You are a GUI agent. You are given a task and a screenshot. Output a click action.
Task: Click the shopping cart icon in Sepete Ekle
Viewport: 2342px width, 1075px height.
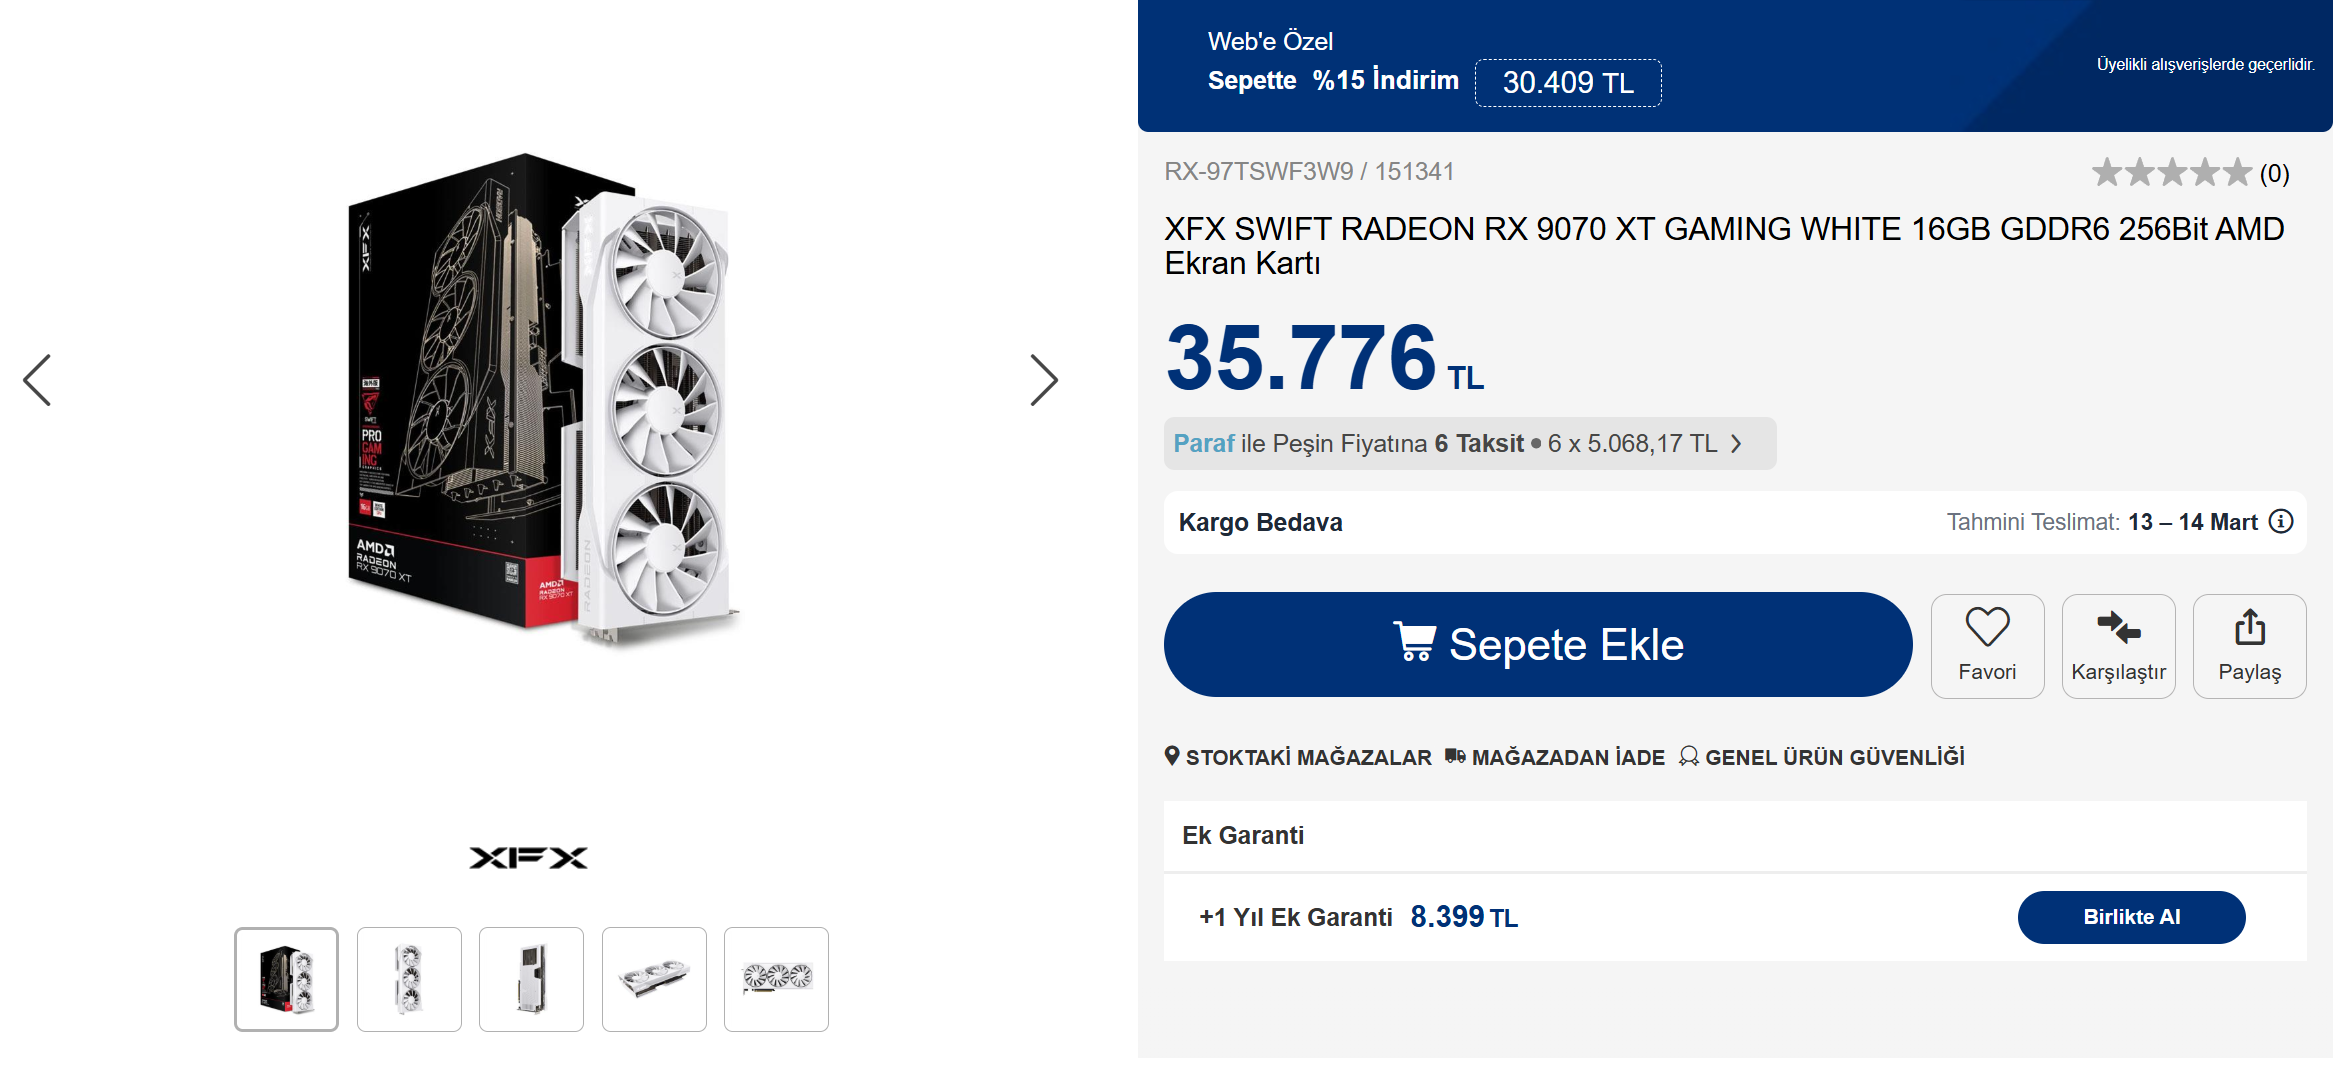click(1414, 641)
